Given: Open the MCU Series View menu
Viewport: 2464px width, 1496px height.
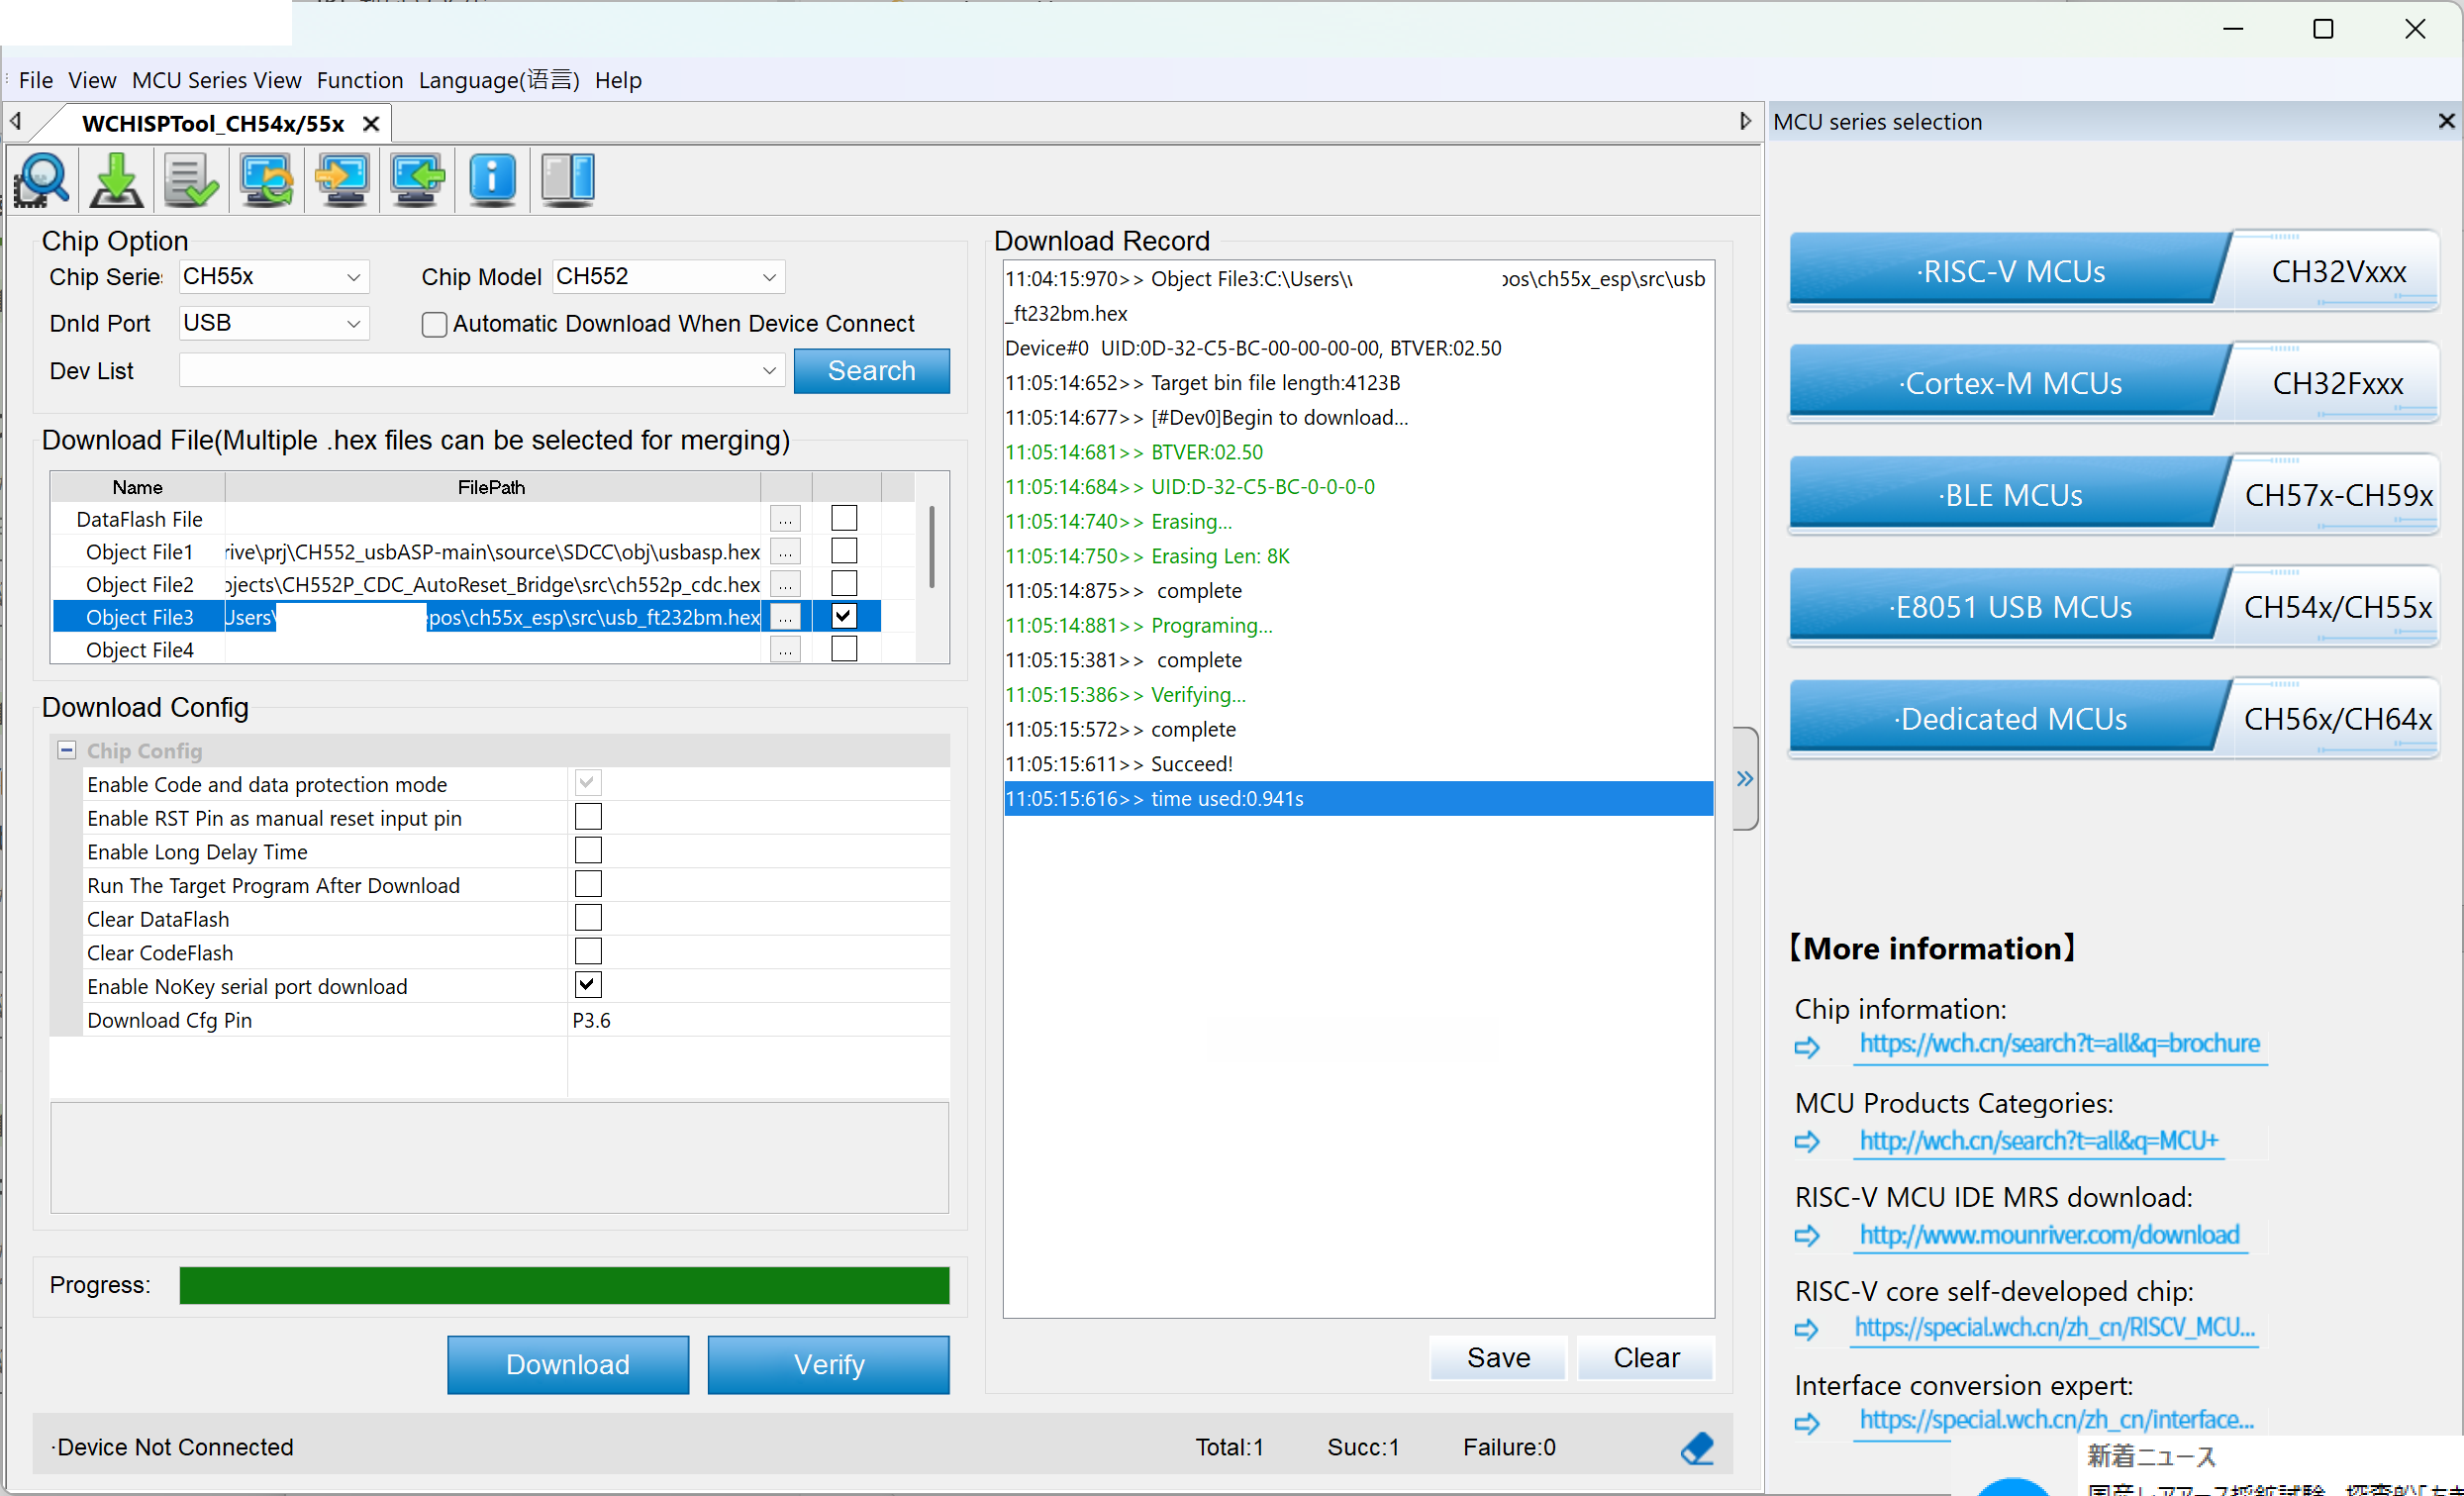Looking at the screenshot, I should tap(216, 80).
